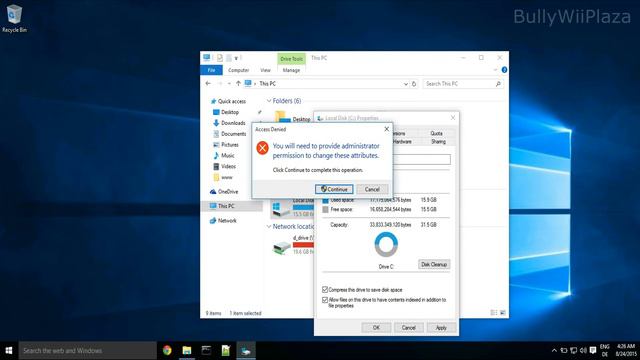The height and width of the screenshot is (360, 640).
Task: Close the Local Disk Properties window
Action: (x=453, y=118)
